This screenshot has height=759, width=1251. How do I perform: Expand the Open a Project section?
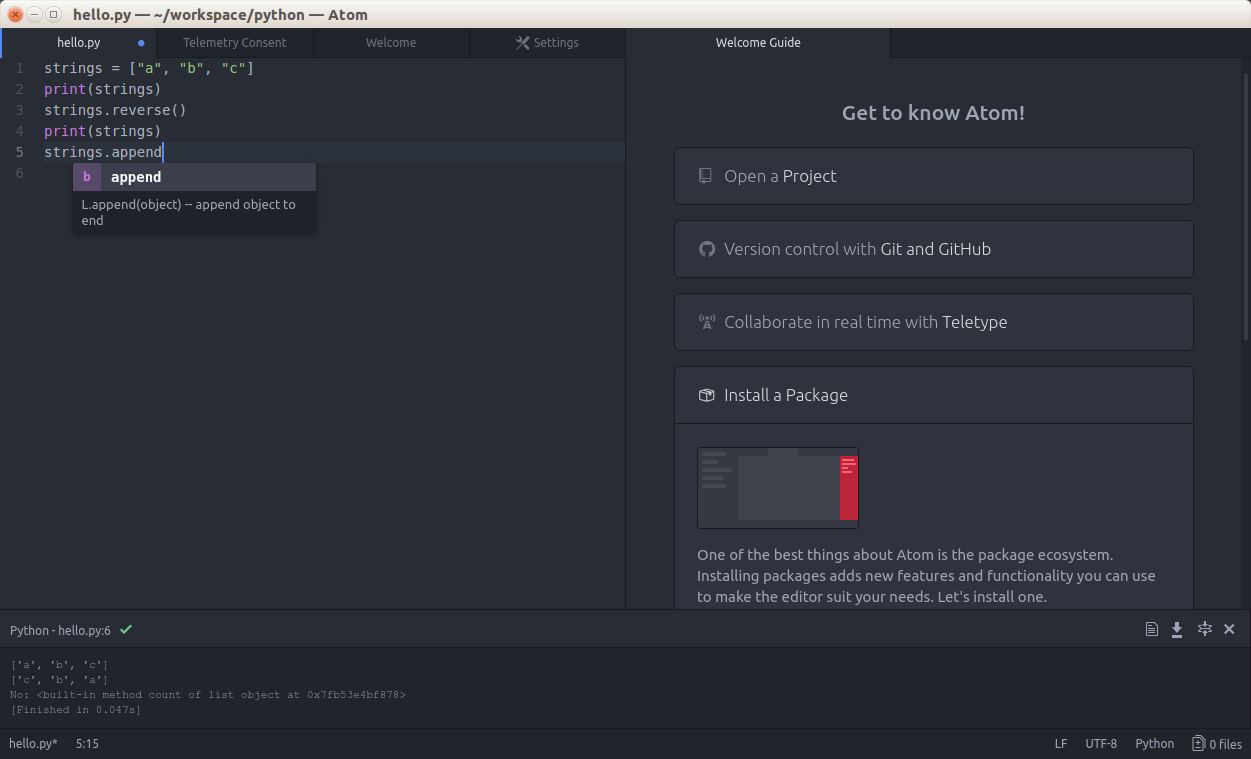(x=933, y=176)
